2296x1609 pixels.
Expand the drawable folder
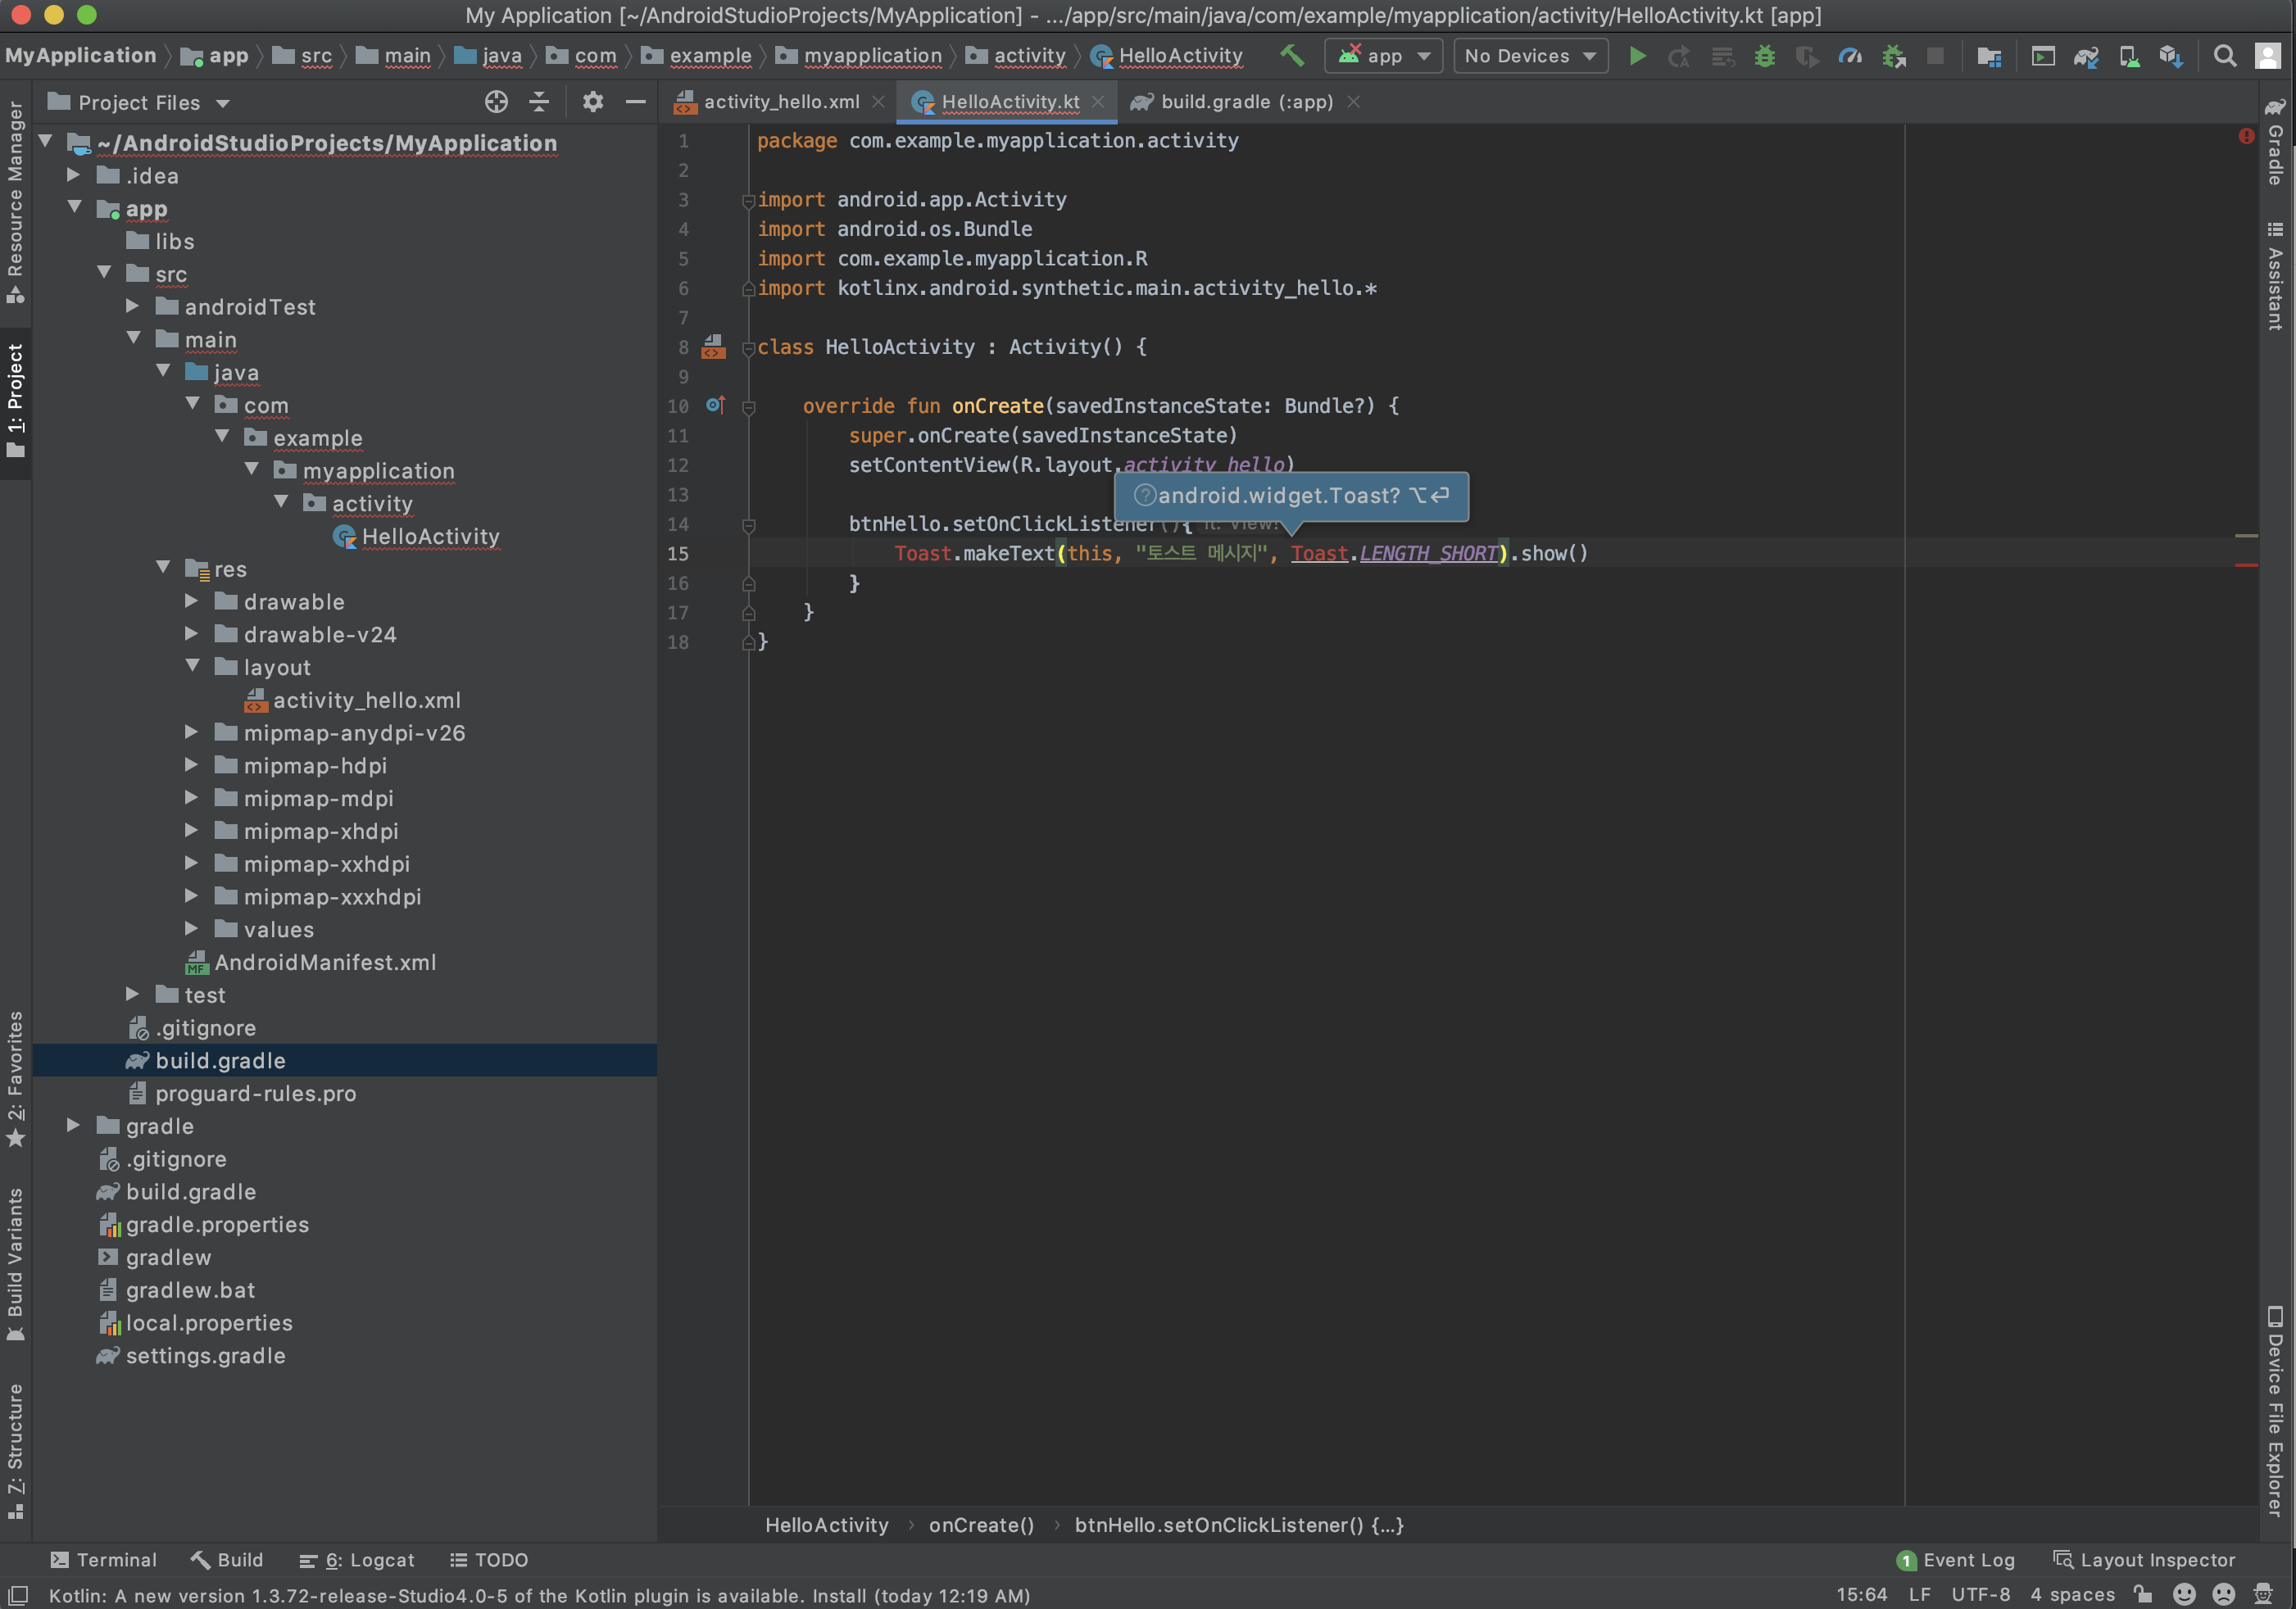click(x=192, y=601)
